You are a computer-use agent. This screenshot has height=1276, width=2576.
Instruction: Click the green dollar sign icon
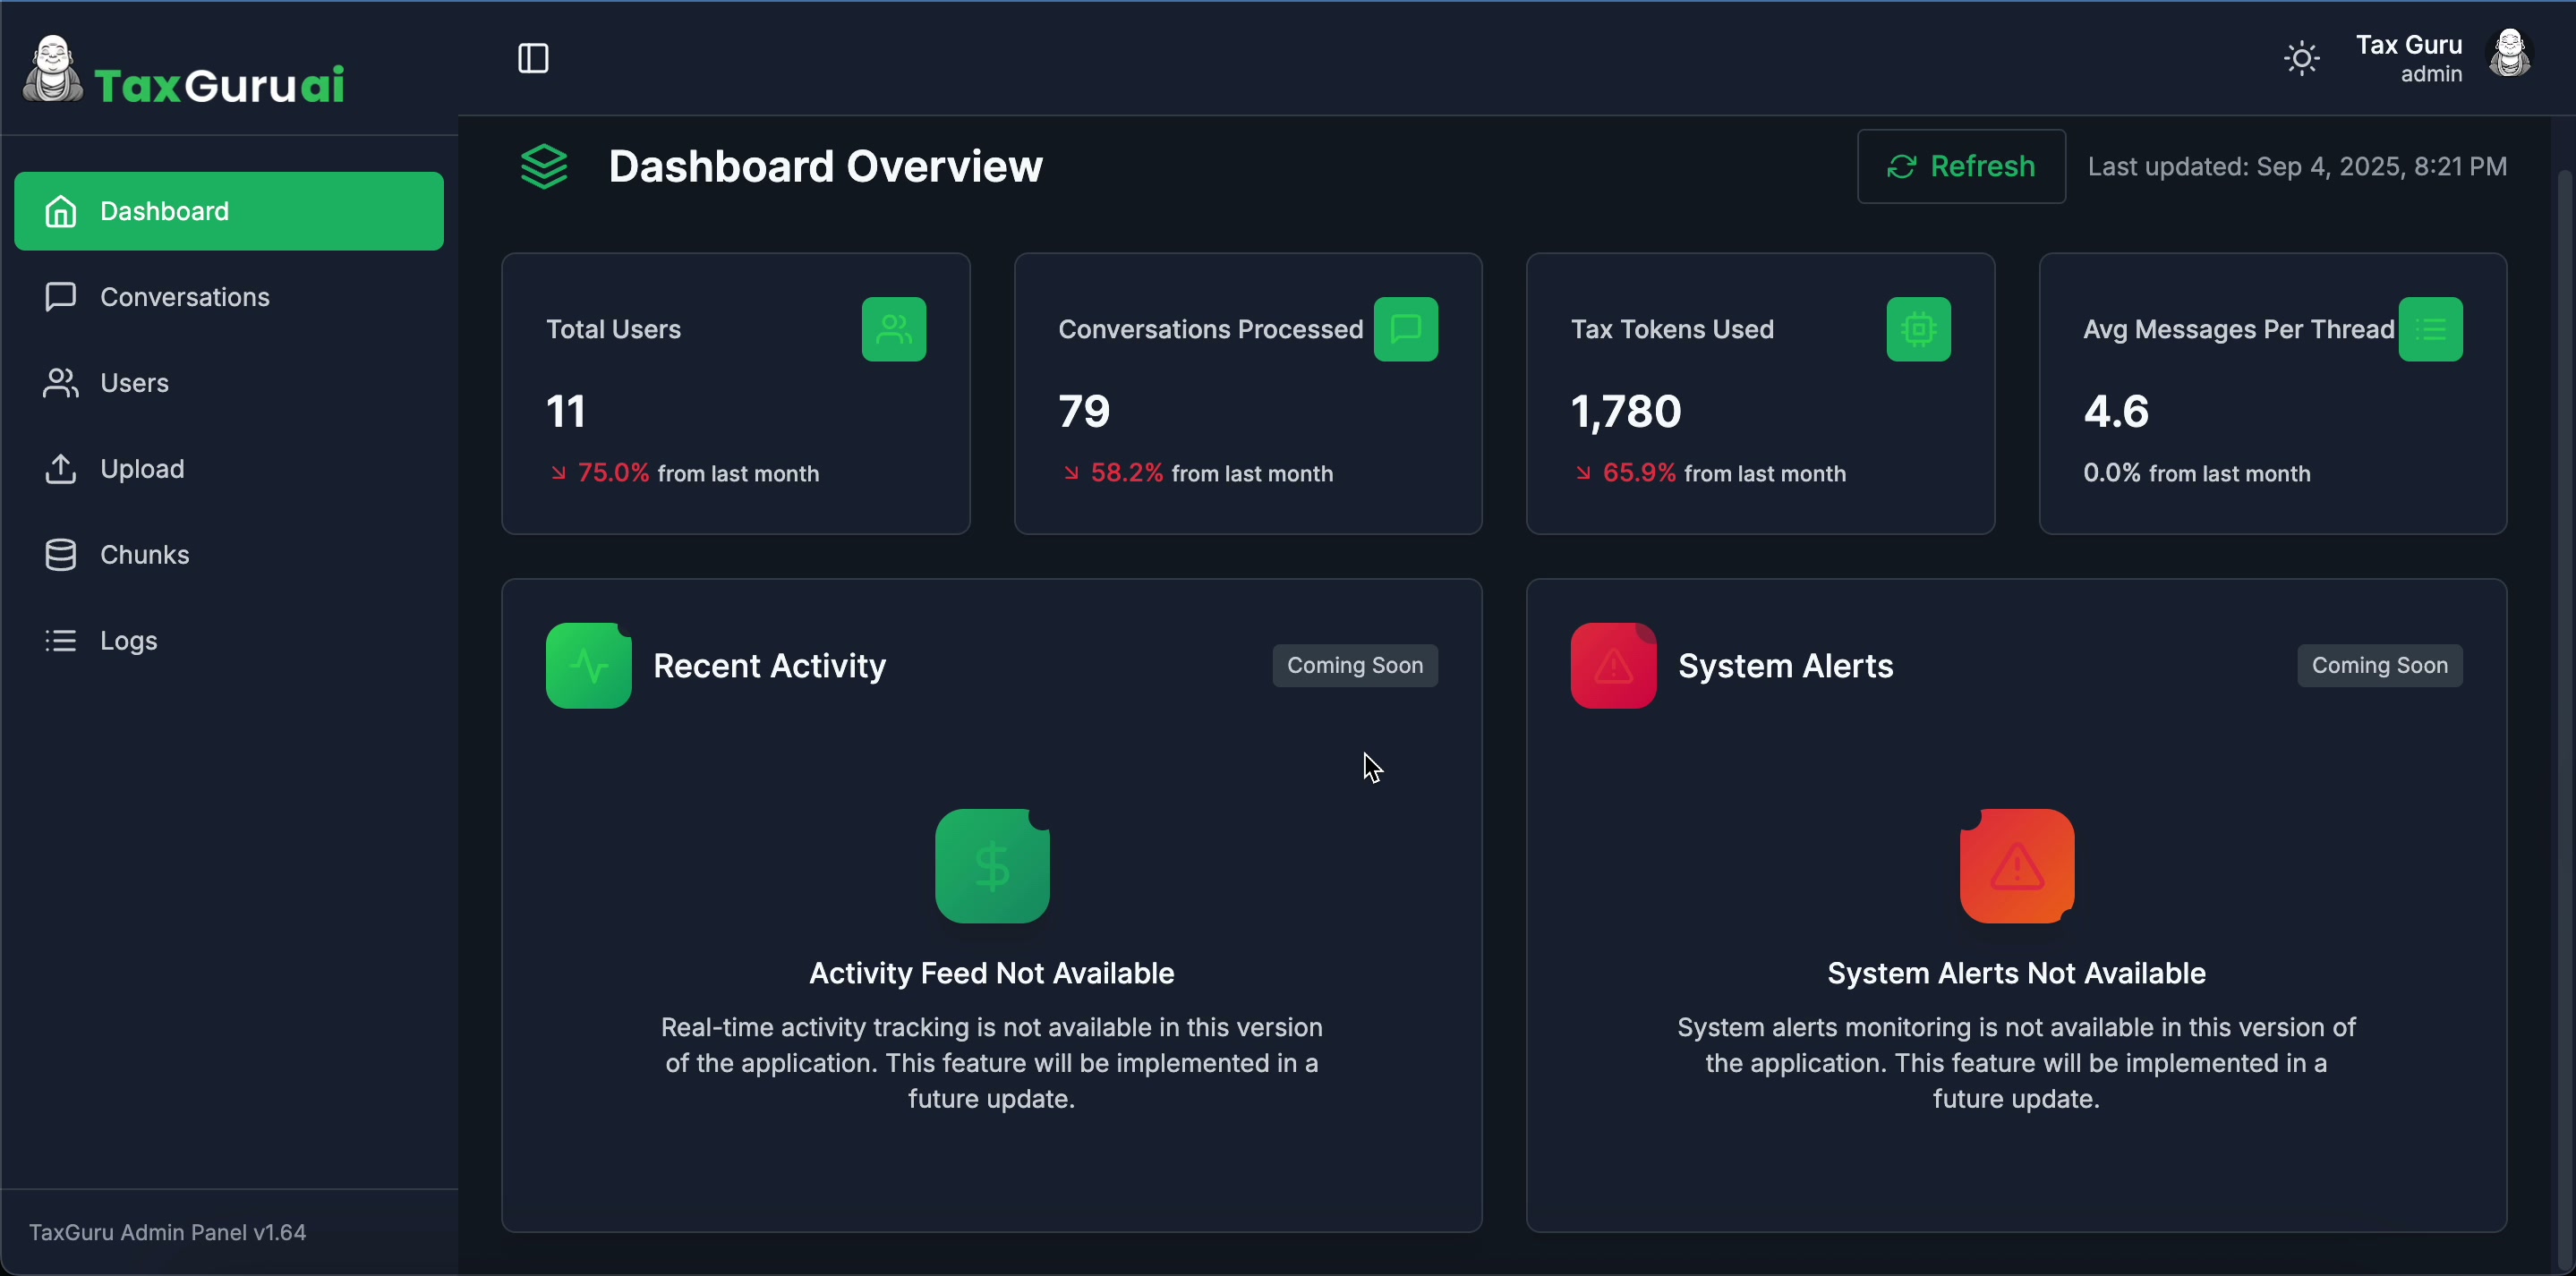991,866
